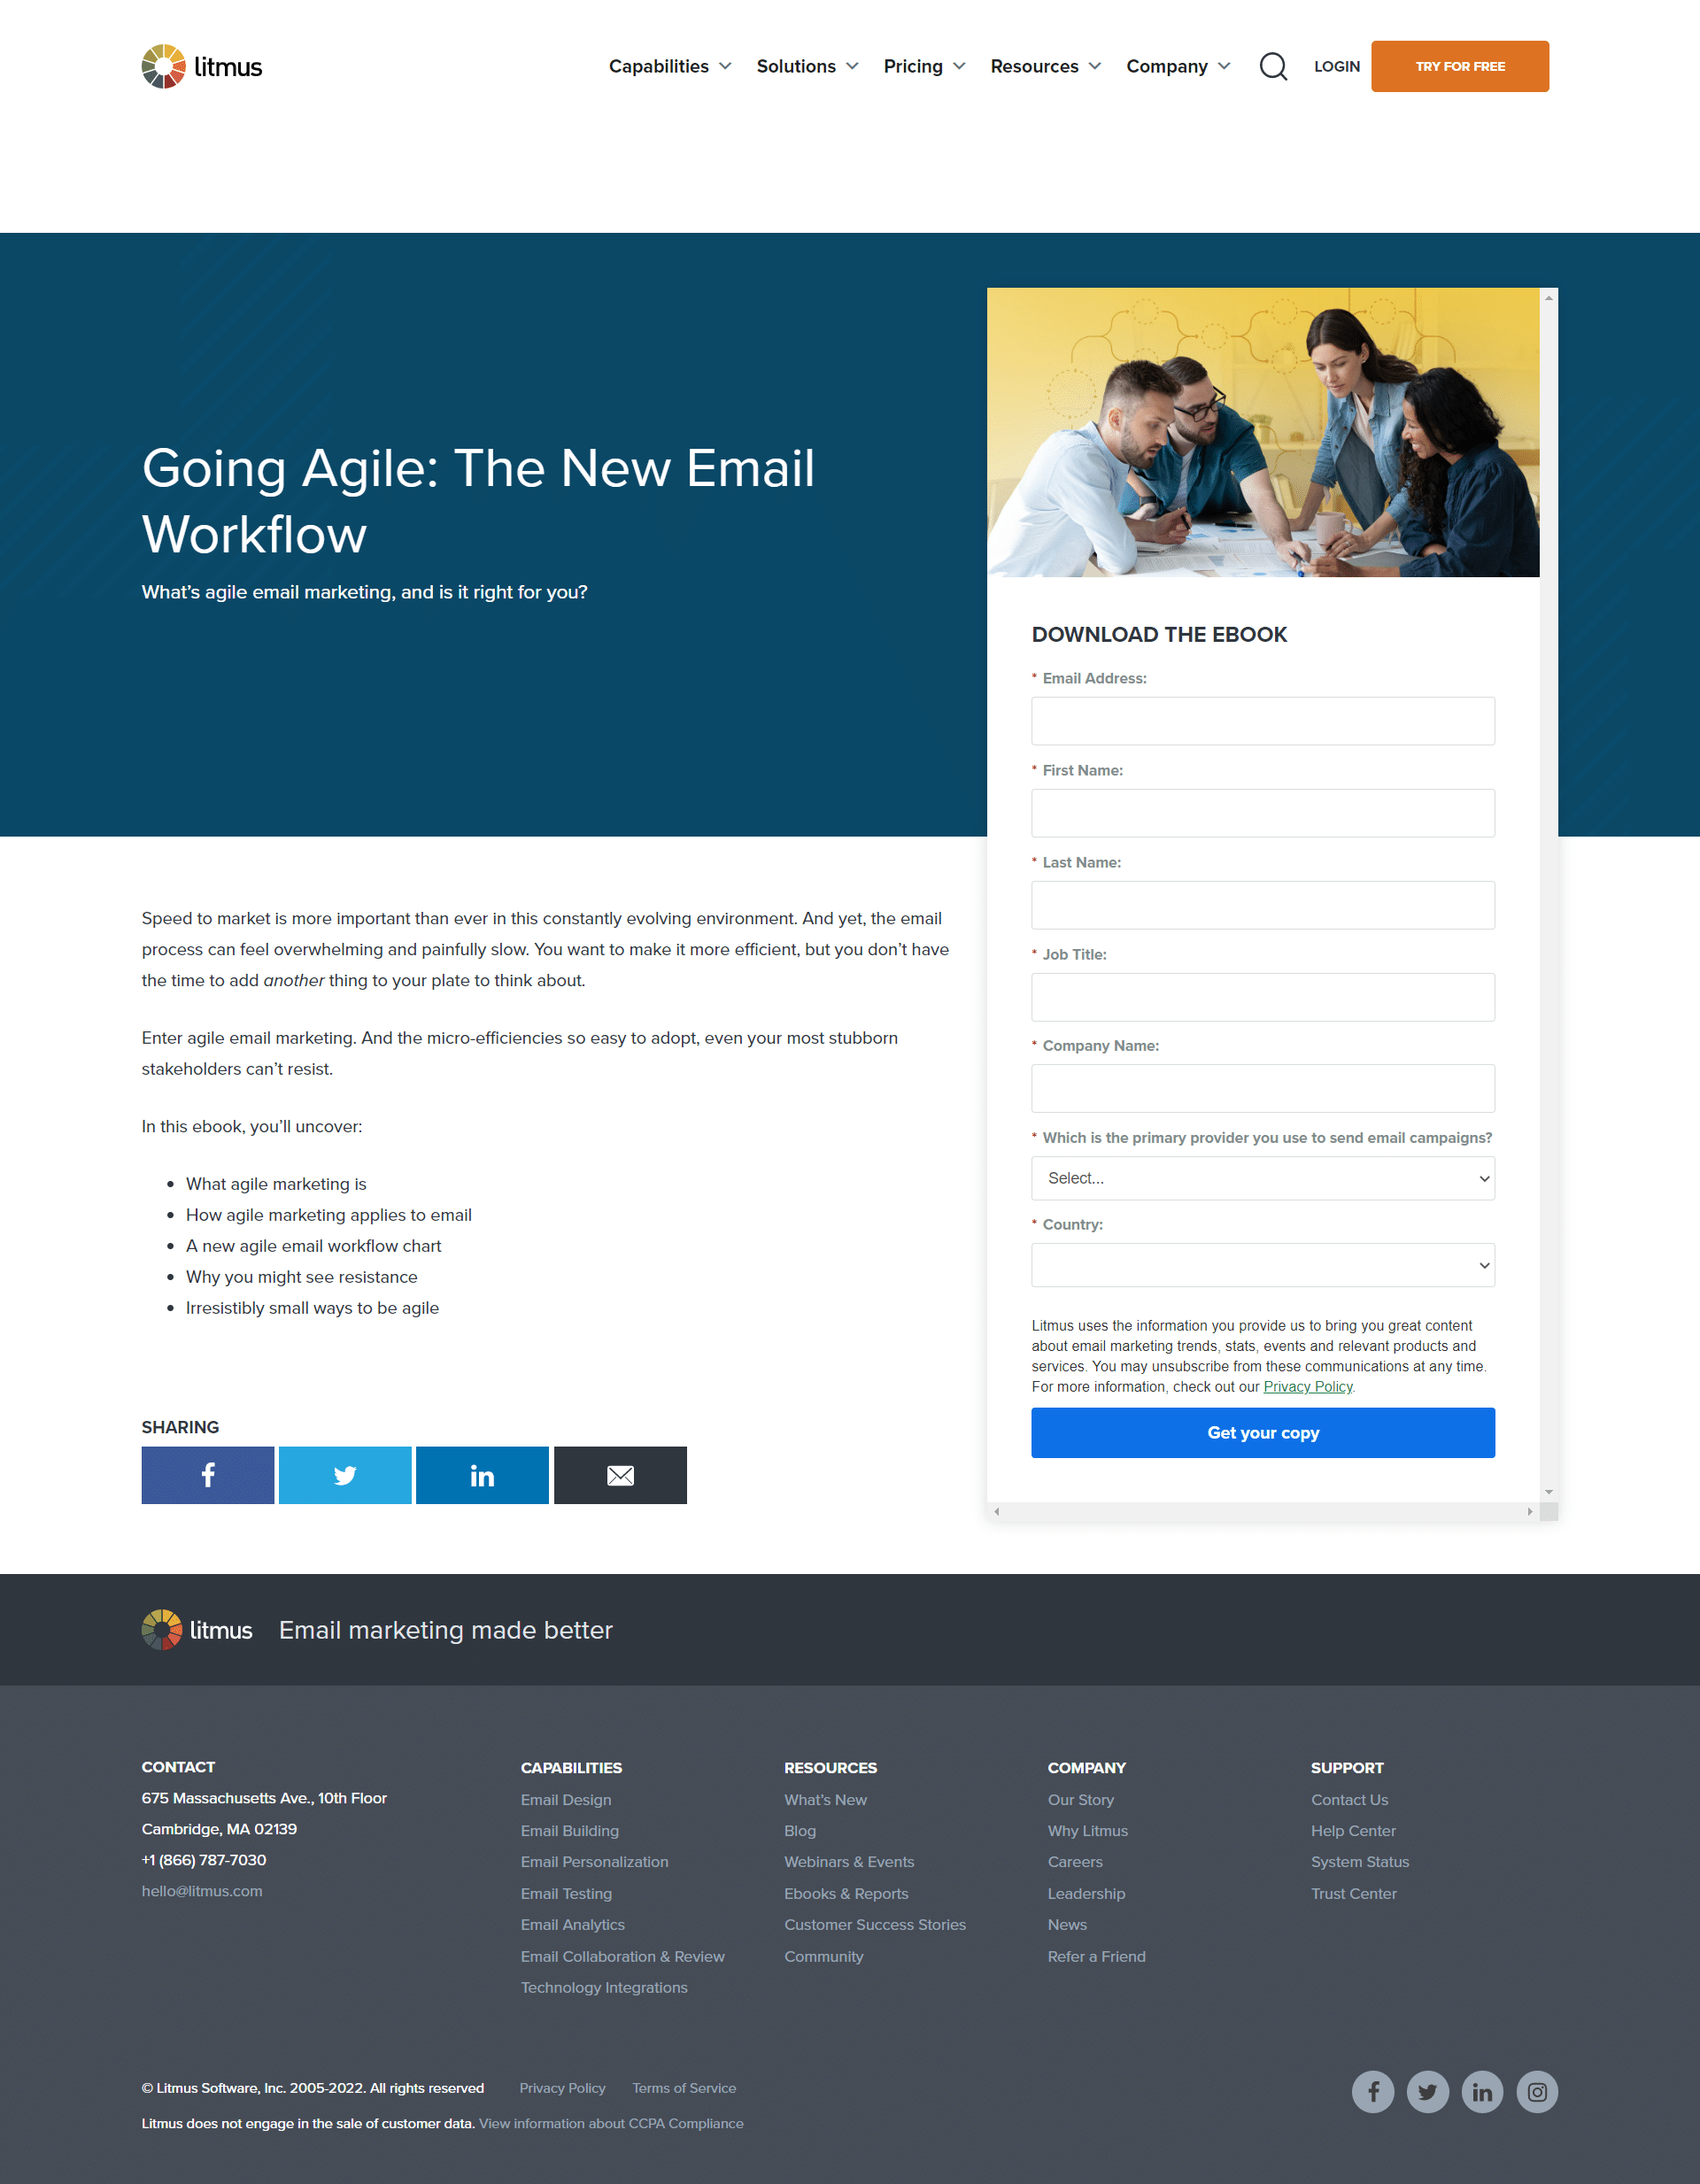Focus the Last Name field
This screenshot has width=1700, height=2184.
[x=1263, y=905]
